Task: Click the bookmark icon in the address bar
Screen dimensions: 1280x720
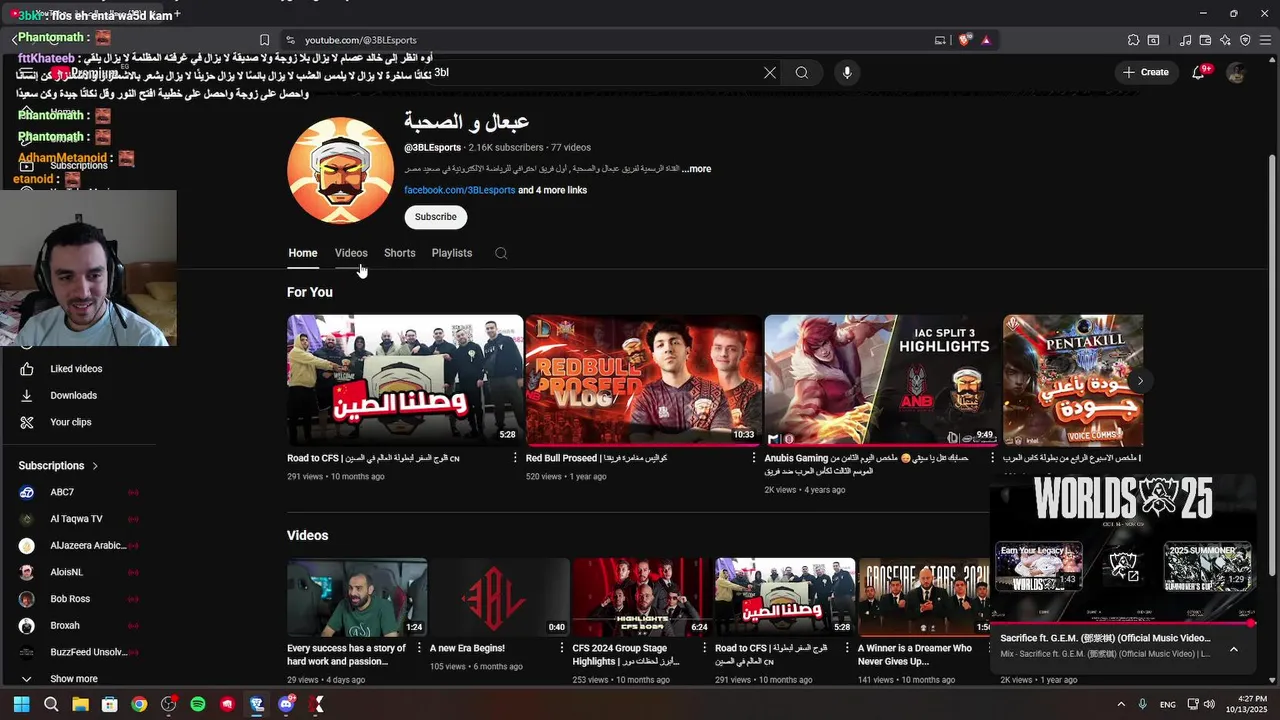Action: [x=264, y=40]
